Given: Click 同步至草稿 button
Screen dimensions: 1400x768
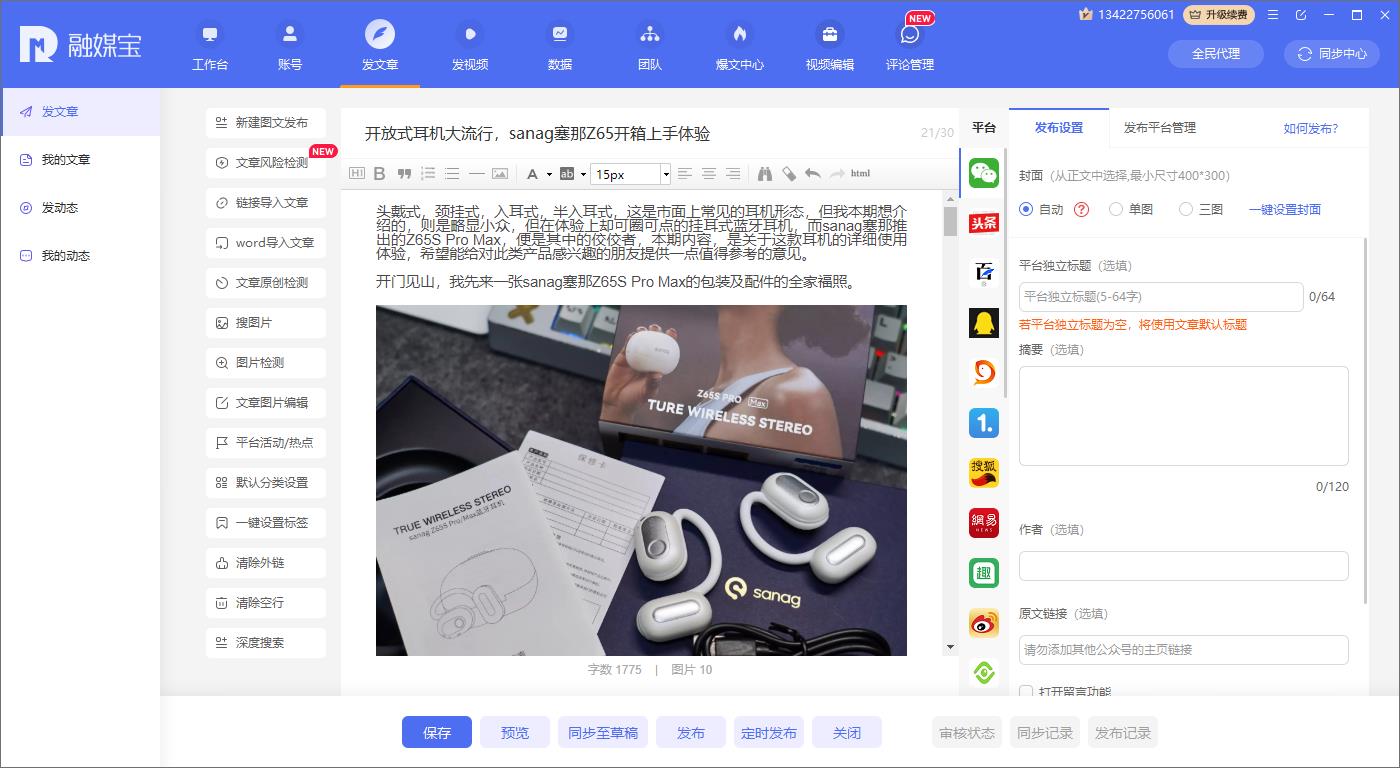Looking at the screenshot, I should click(x=603, y=732).
